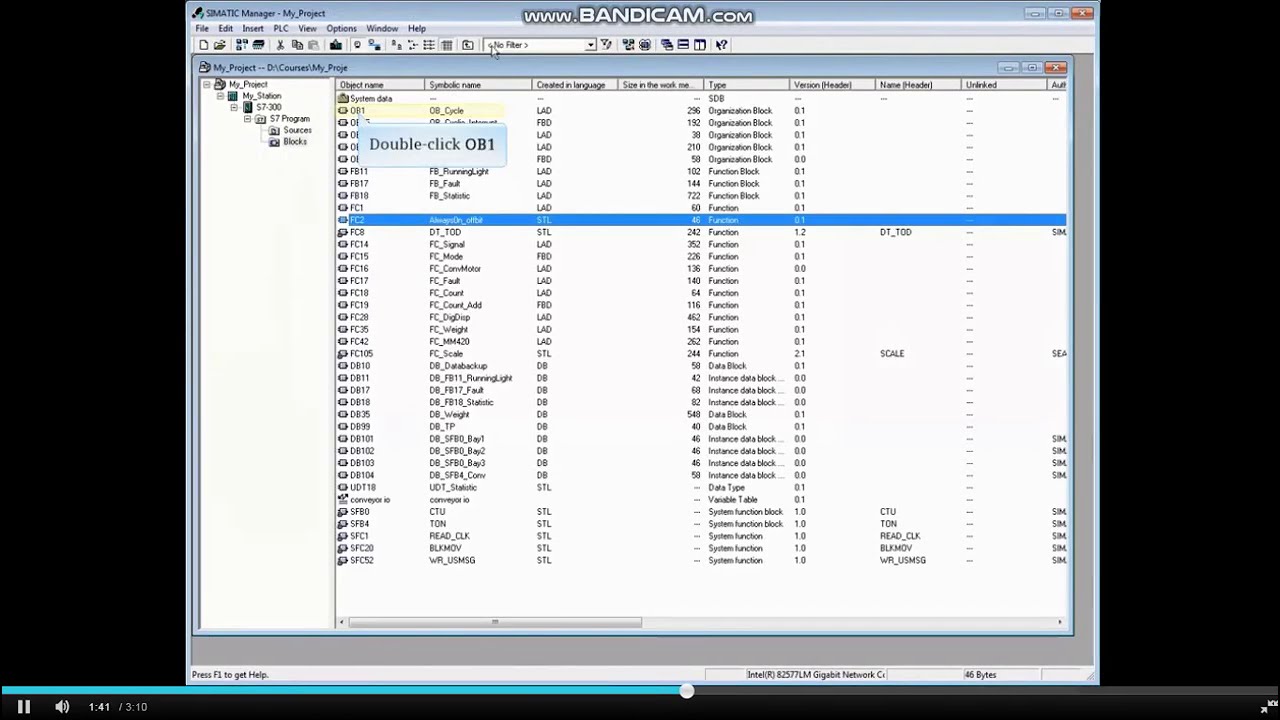
Task: Click the filter funnel icon
Action: click(606, 45)
